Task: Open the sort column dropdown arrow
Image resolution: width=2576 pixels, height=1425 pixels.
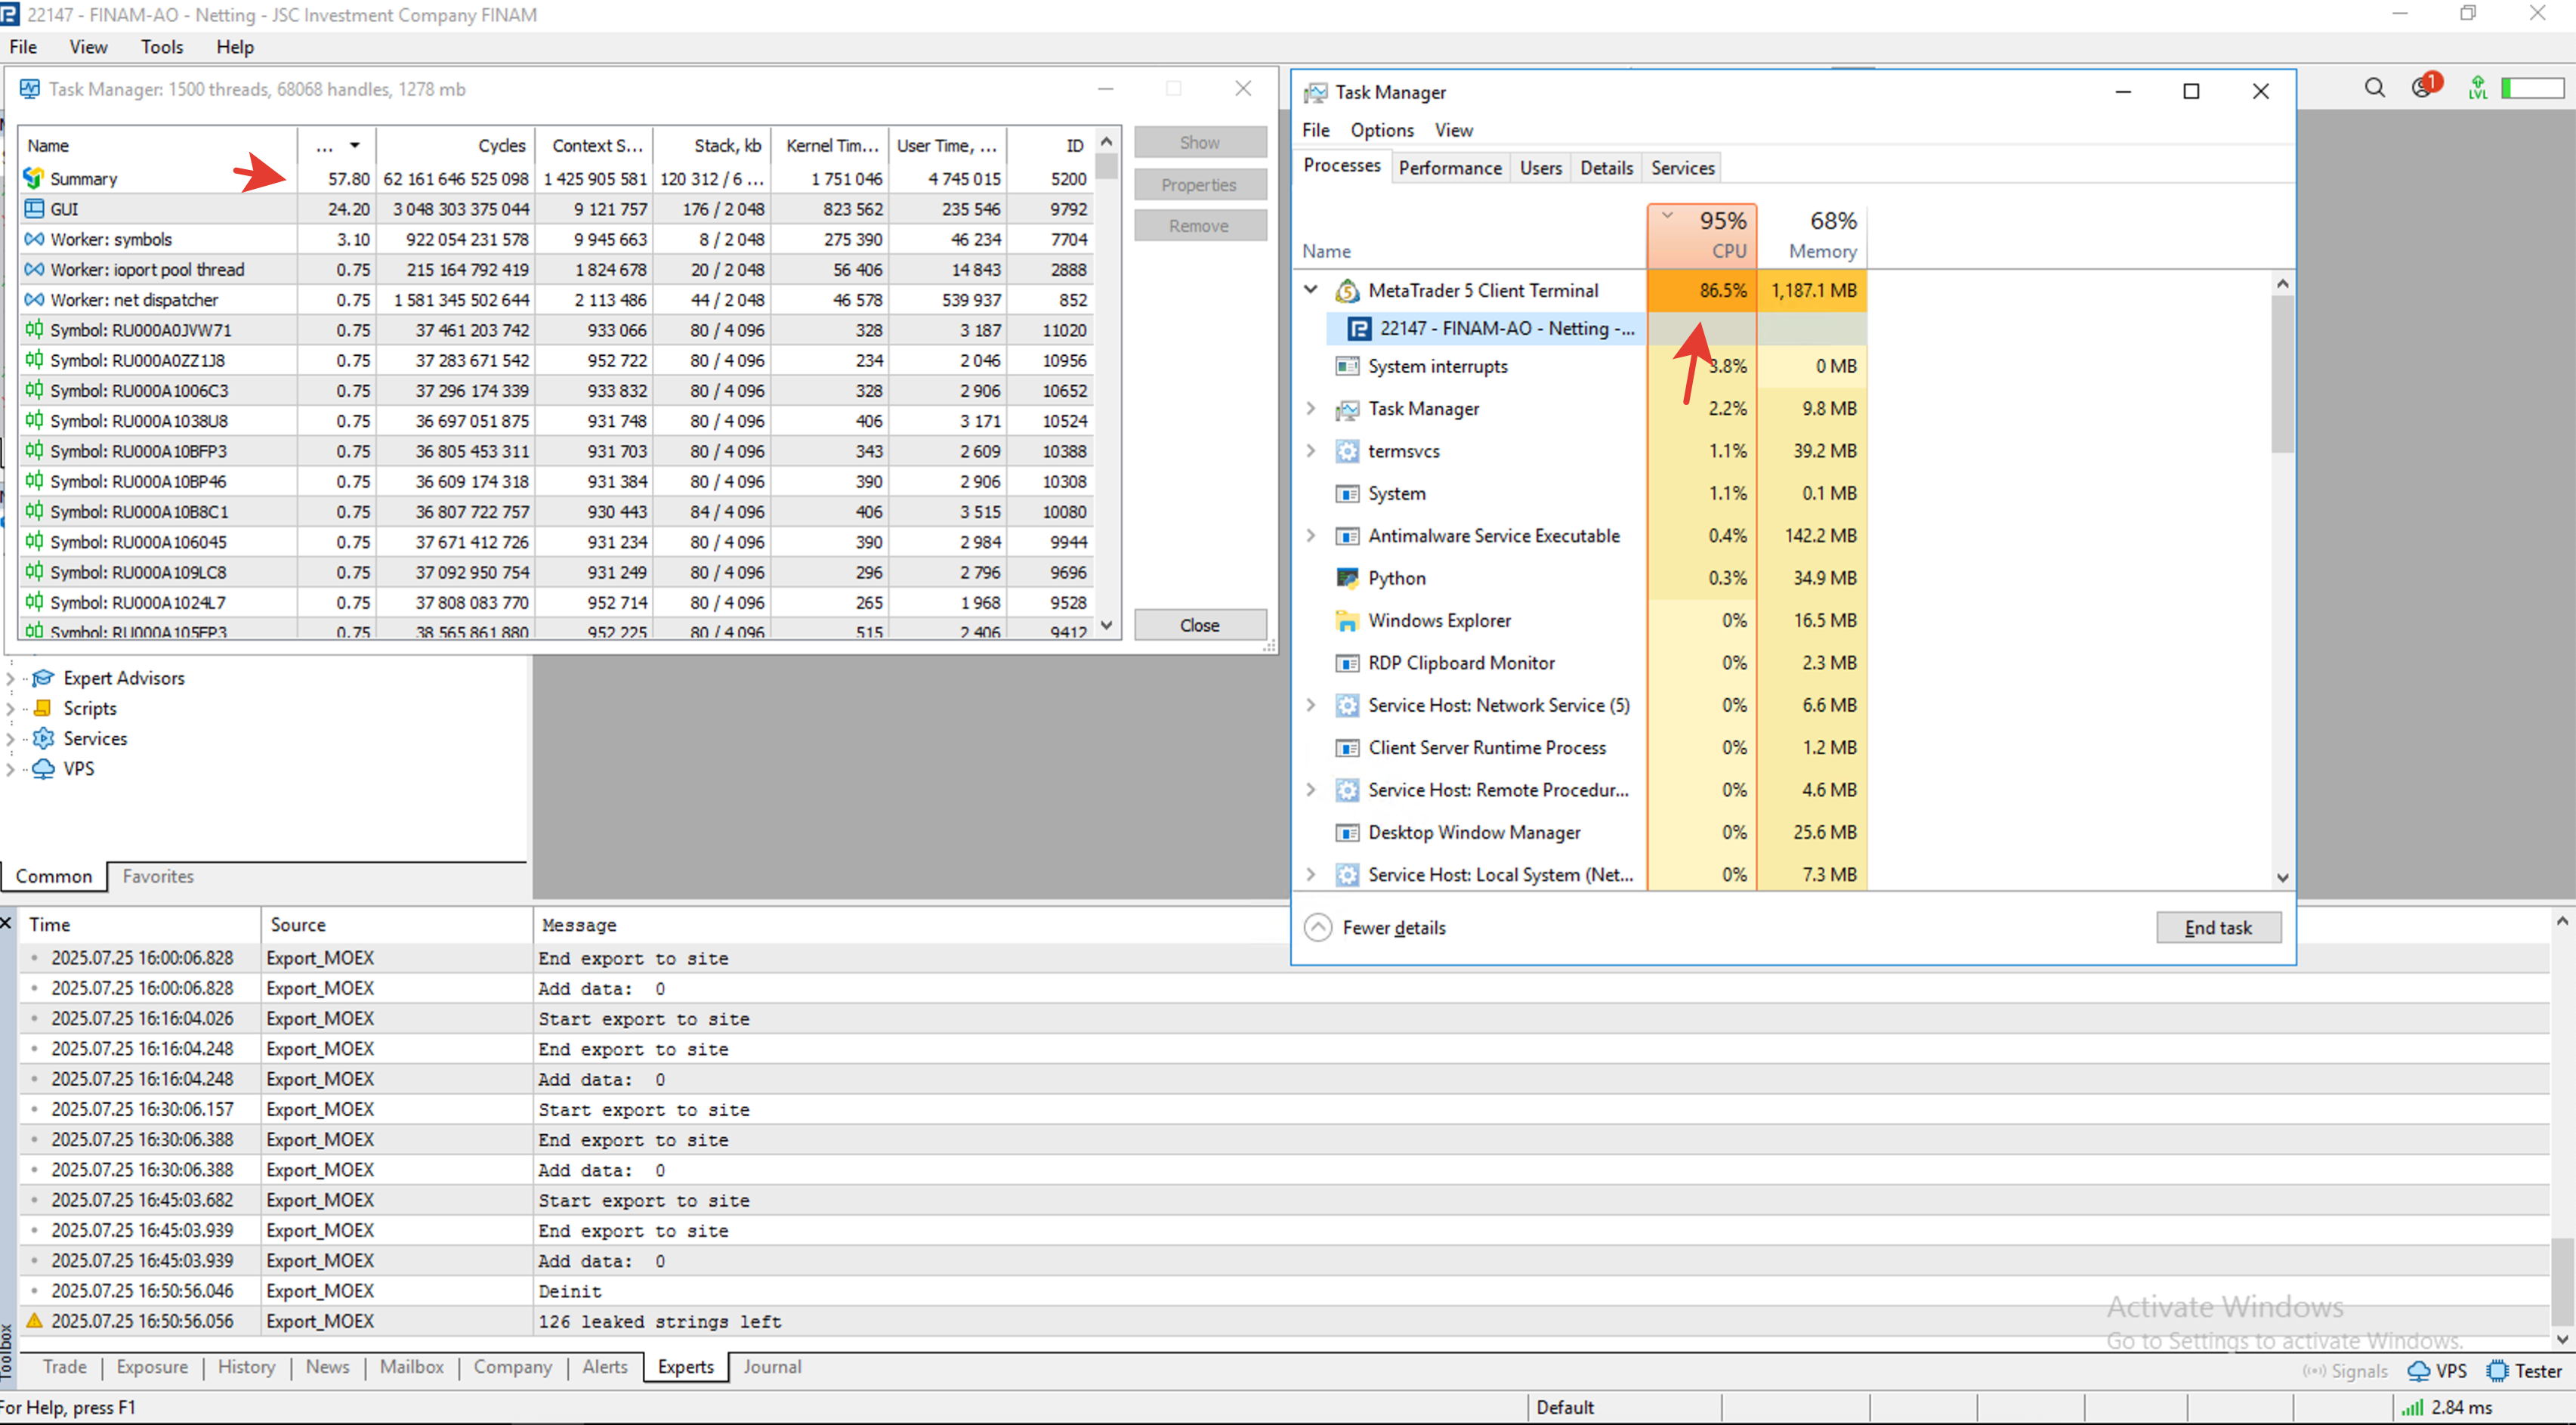Action: [355, 146]
